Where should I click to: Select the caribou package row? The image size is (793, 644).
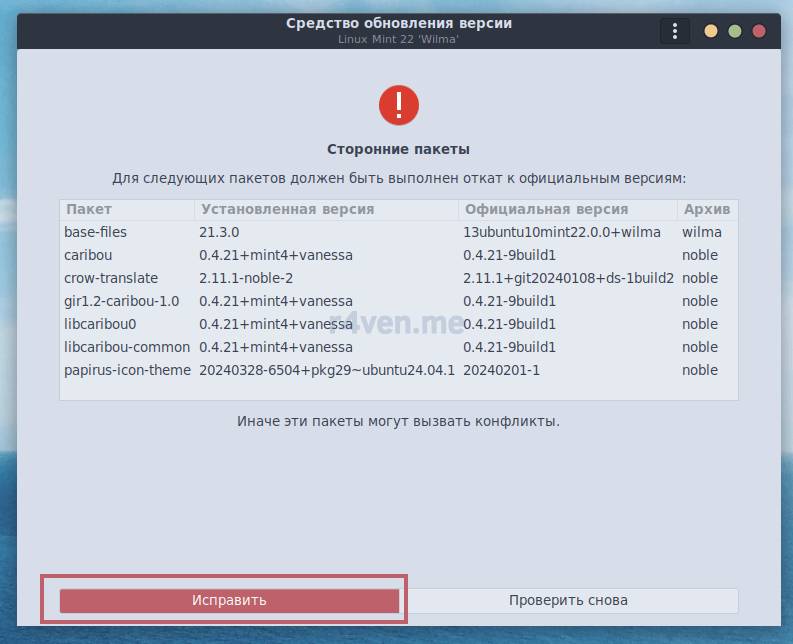88,255
